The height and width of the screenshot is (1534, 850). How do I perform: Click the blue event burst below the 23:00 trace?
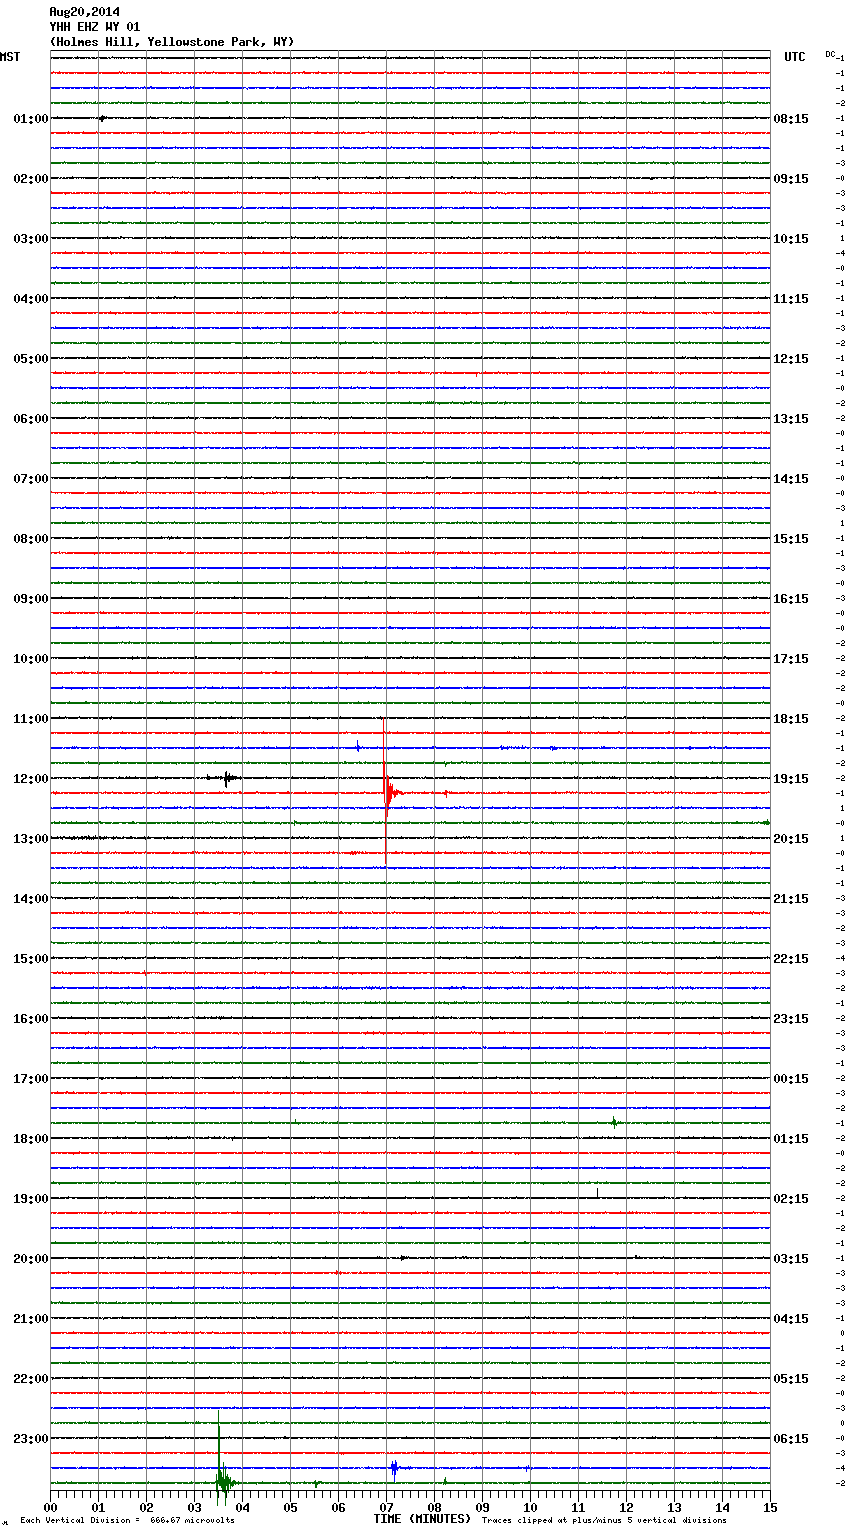(x=394, y=1468)
